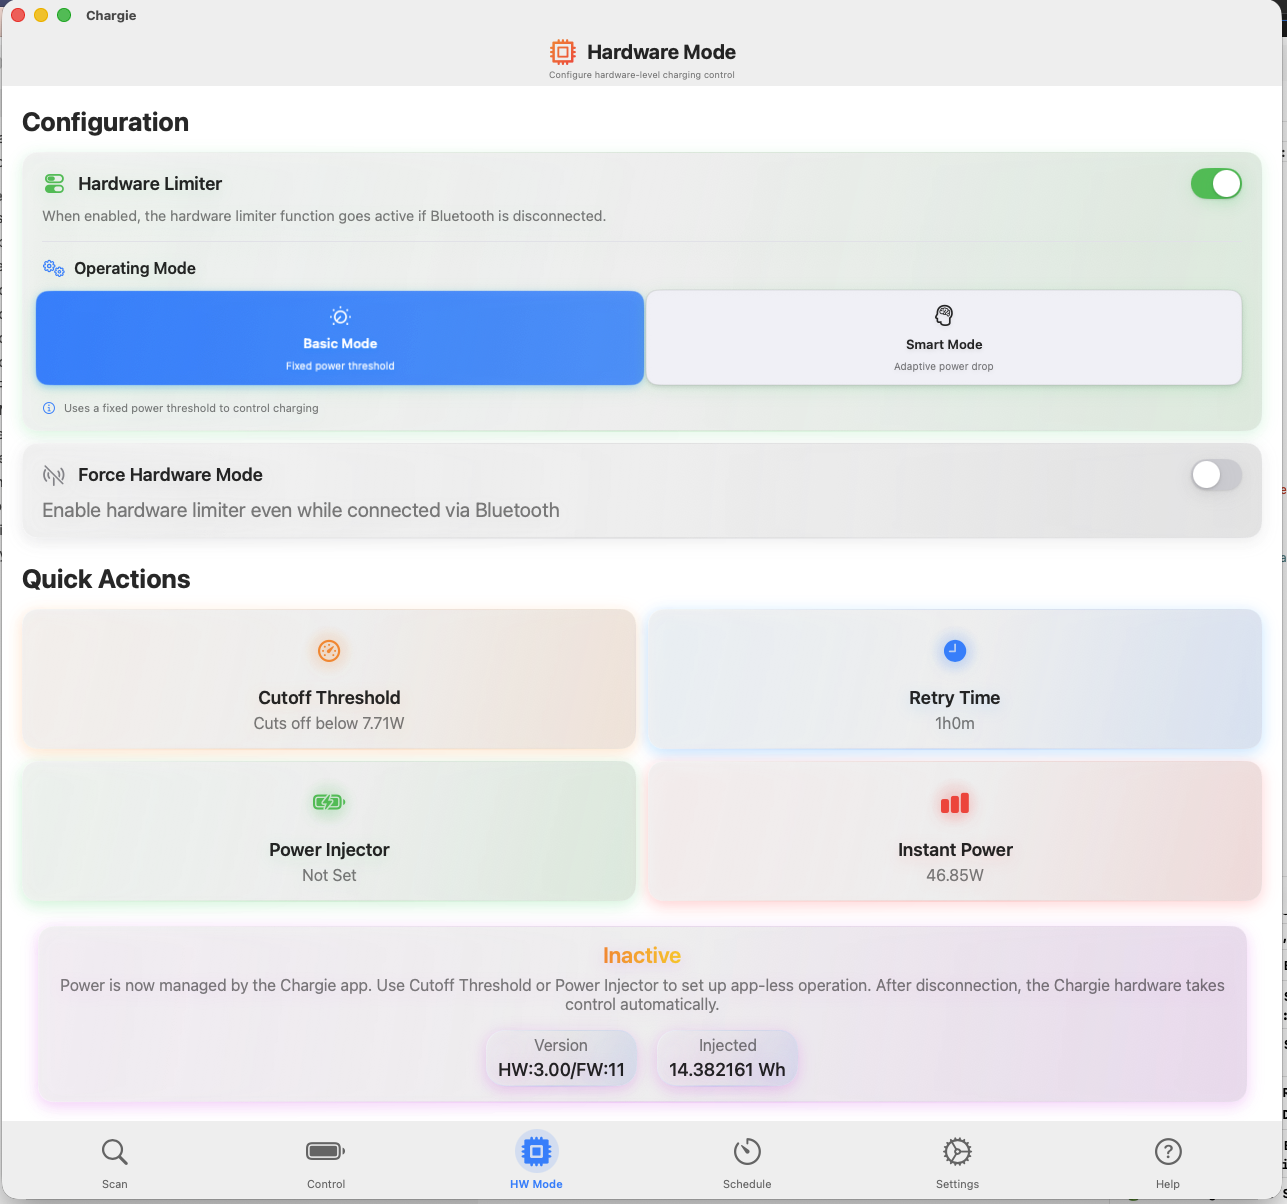This screenshot has height=1204, width=1287.
Task: Switch to the Control tab
Action: tap(326, 1162)
